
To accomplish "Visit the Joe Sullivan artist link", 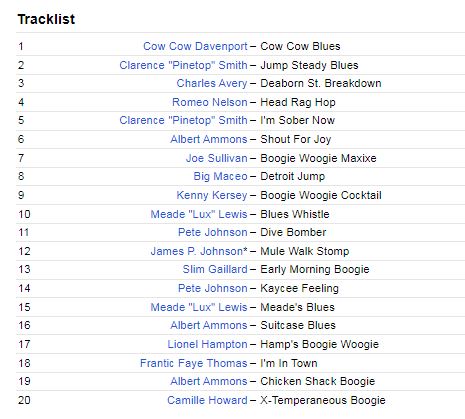I will (x=217, y=158).
